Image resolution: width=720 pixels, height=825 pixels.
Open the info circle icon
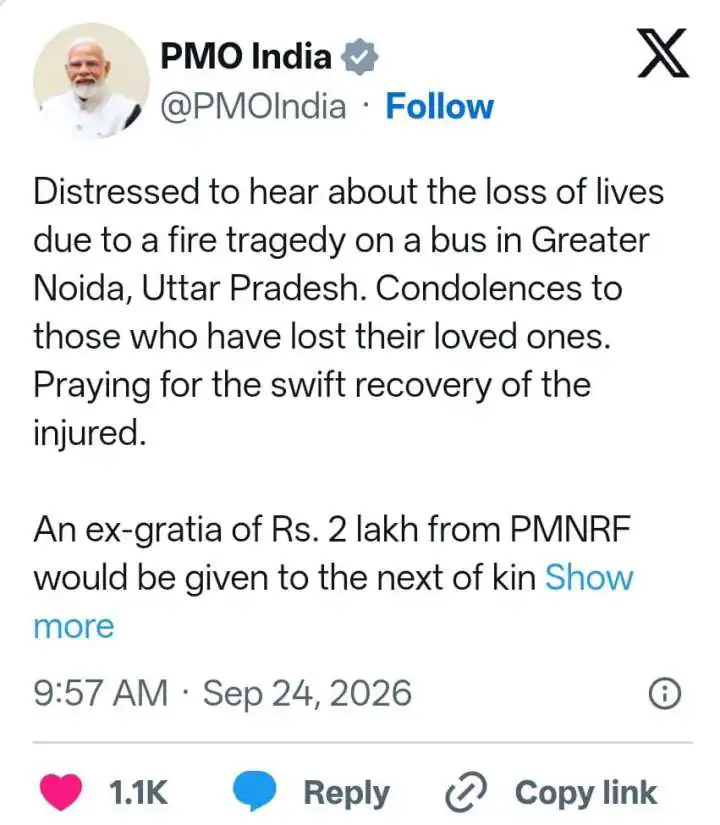point(665,694)
